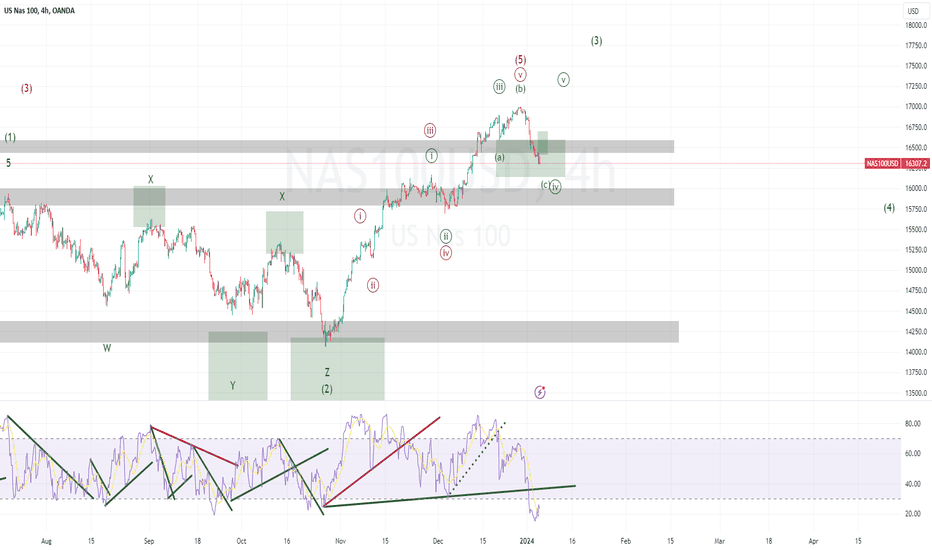Screen dimensions: 932x550
Task: Click the Apr date on time axis
Action: click(814, 541)
